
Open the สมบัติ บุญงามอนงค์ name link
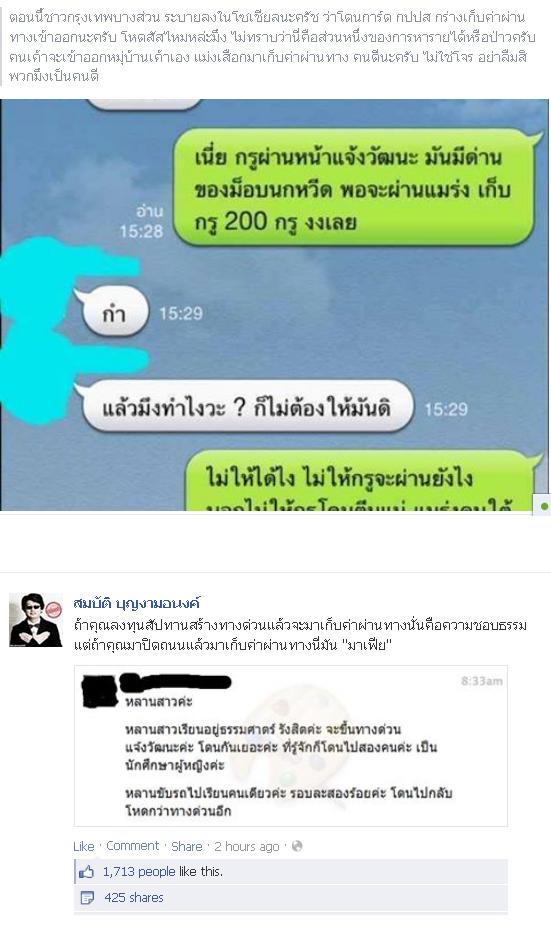click(x=137, y=603)
